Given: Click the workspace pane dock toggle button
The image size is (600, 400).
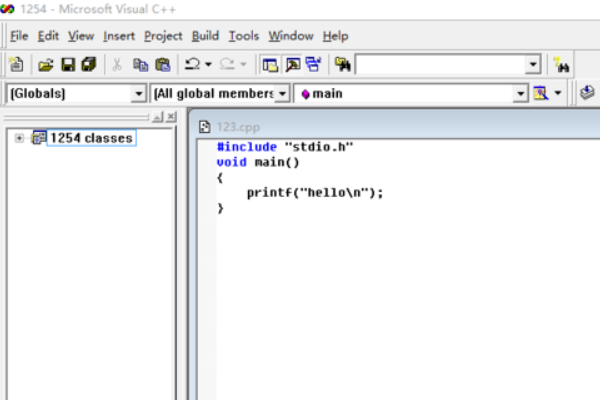Looking at the screenshot, I should click(x=157, y=117).
